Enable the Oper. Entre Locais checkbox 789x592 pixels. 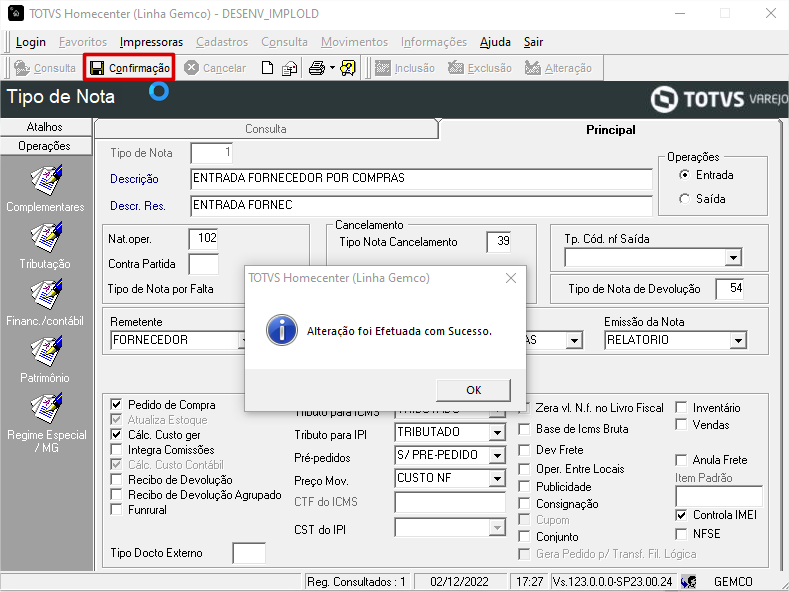(x=524, y=469)
